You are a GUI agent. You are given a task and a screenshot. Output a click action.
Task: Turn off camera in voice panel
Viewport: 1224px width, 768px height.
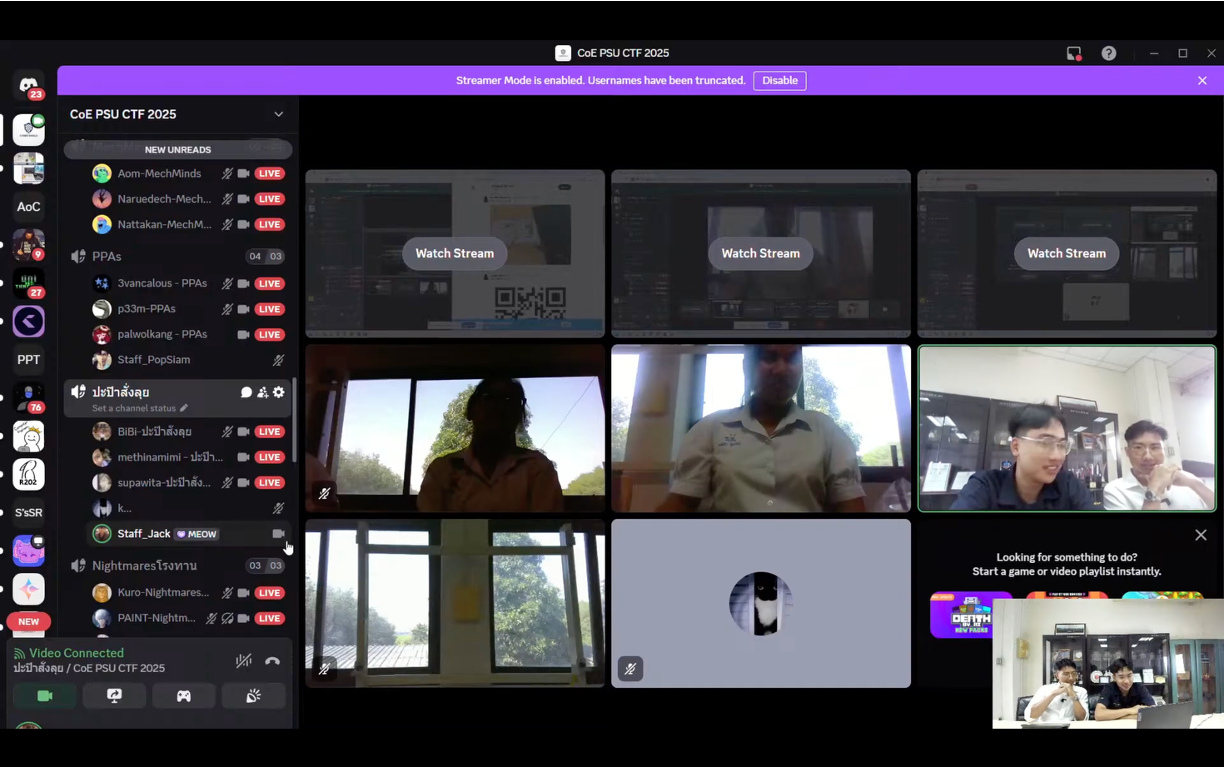45,696
